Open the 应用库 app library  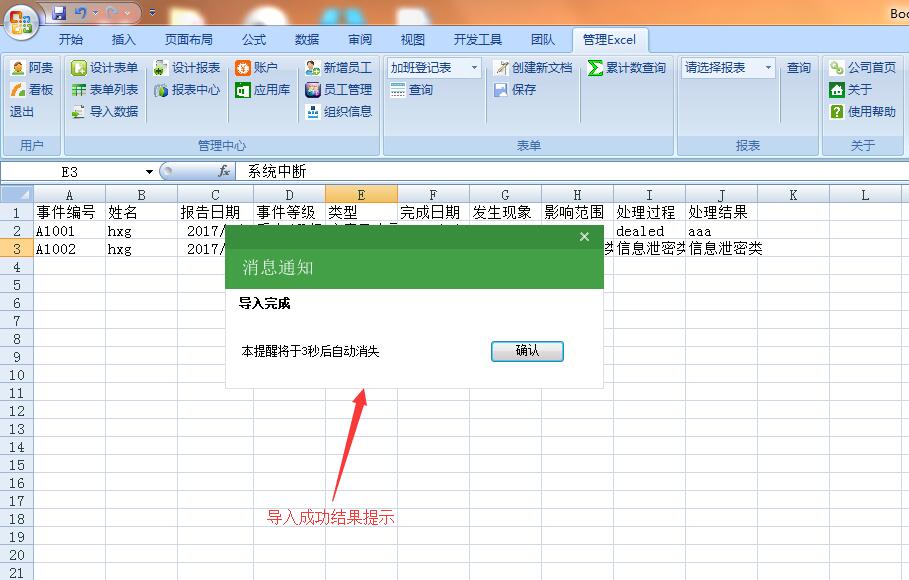click(263, 90)
